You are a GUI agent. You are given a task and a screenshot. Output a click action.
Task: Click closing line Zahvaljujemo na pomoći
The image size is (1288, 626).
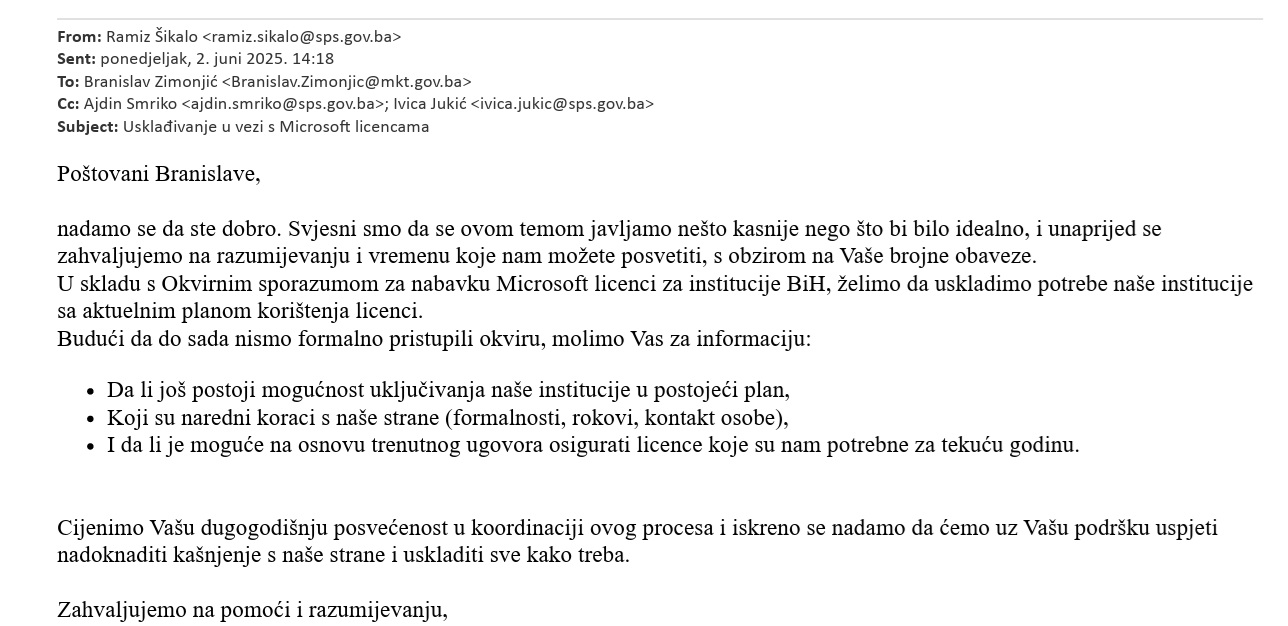[252, 610]
